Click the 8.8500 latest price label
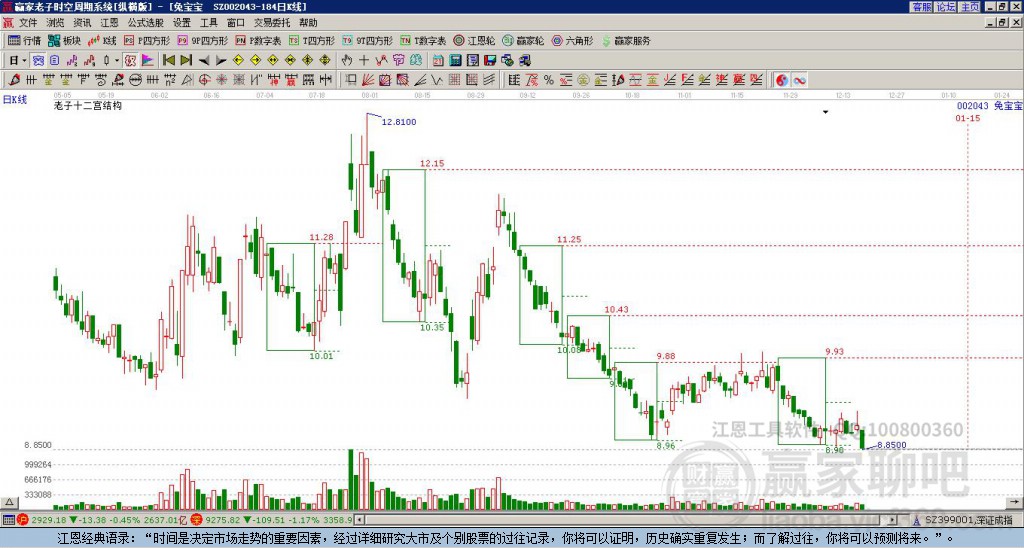 891,445
